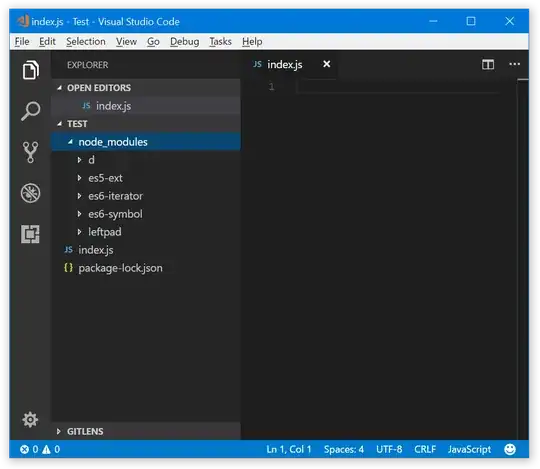Click the errors count icon in status bar
The width and height of the screenshot is (540, 469).
pos(24,449)
